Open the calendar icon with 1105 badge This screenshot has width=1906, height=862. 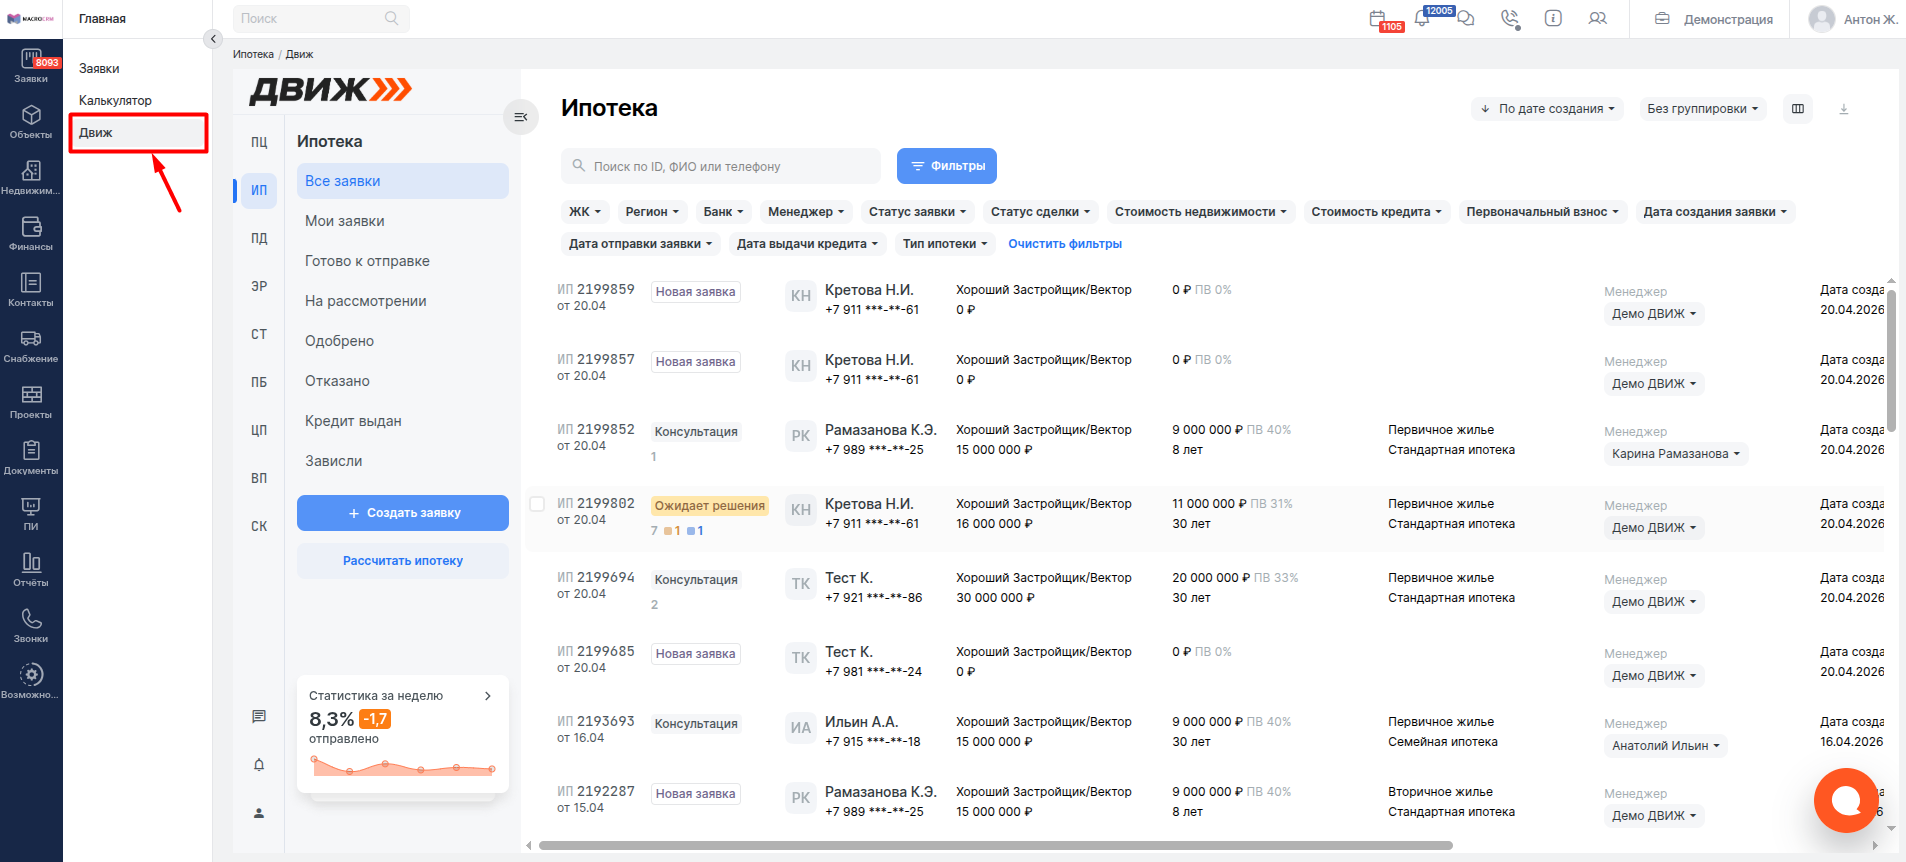(x=1378, y=18)
